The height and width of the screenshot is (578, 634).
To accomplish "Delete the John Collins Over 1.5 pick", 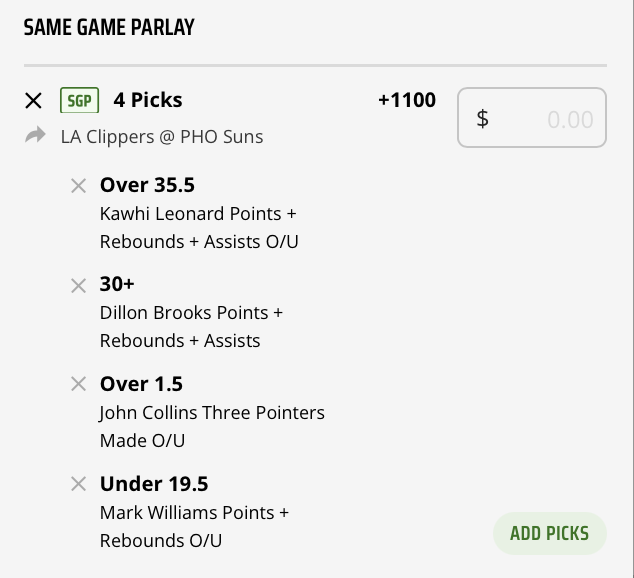I will 78,384.
